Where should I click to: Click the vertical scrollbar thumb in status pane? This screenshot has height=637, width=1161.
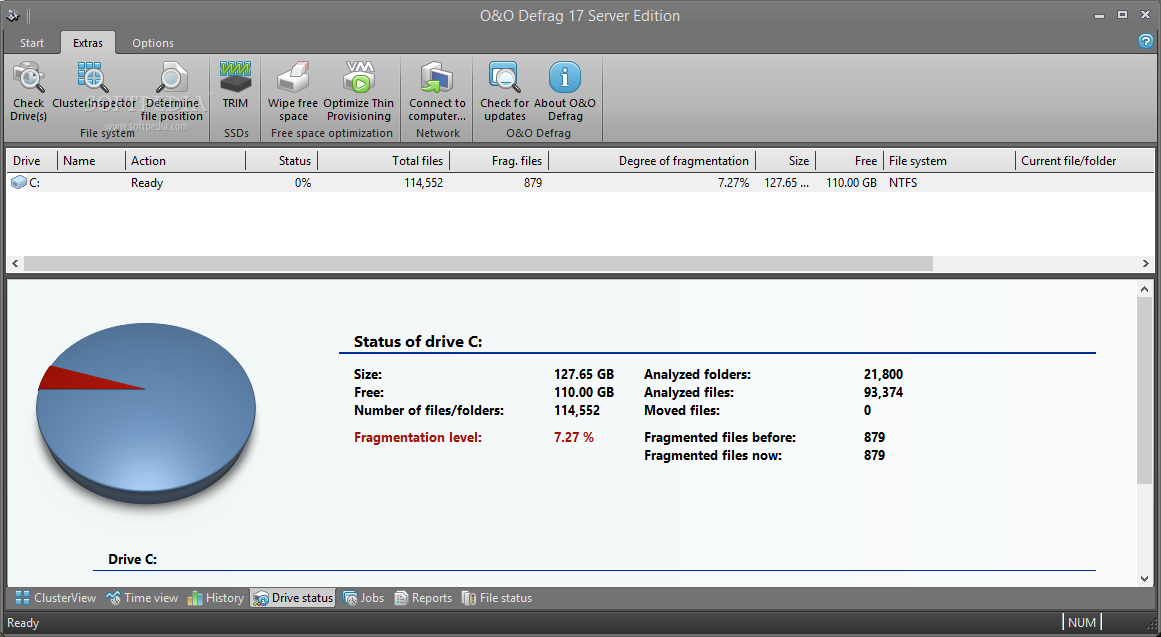[x=1145, y=390]
